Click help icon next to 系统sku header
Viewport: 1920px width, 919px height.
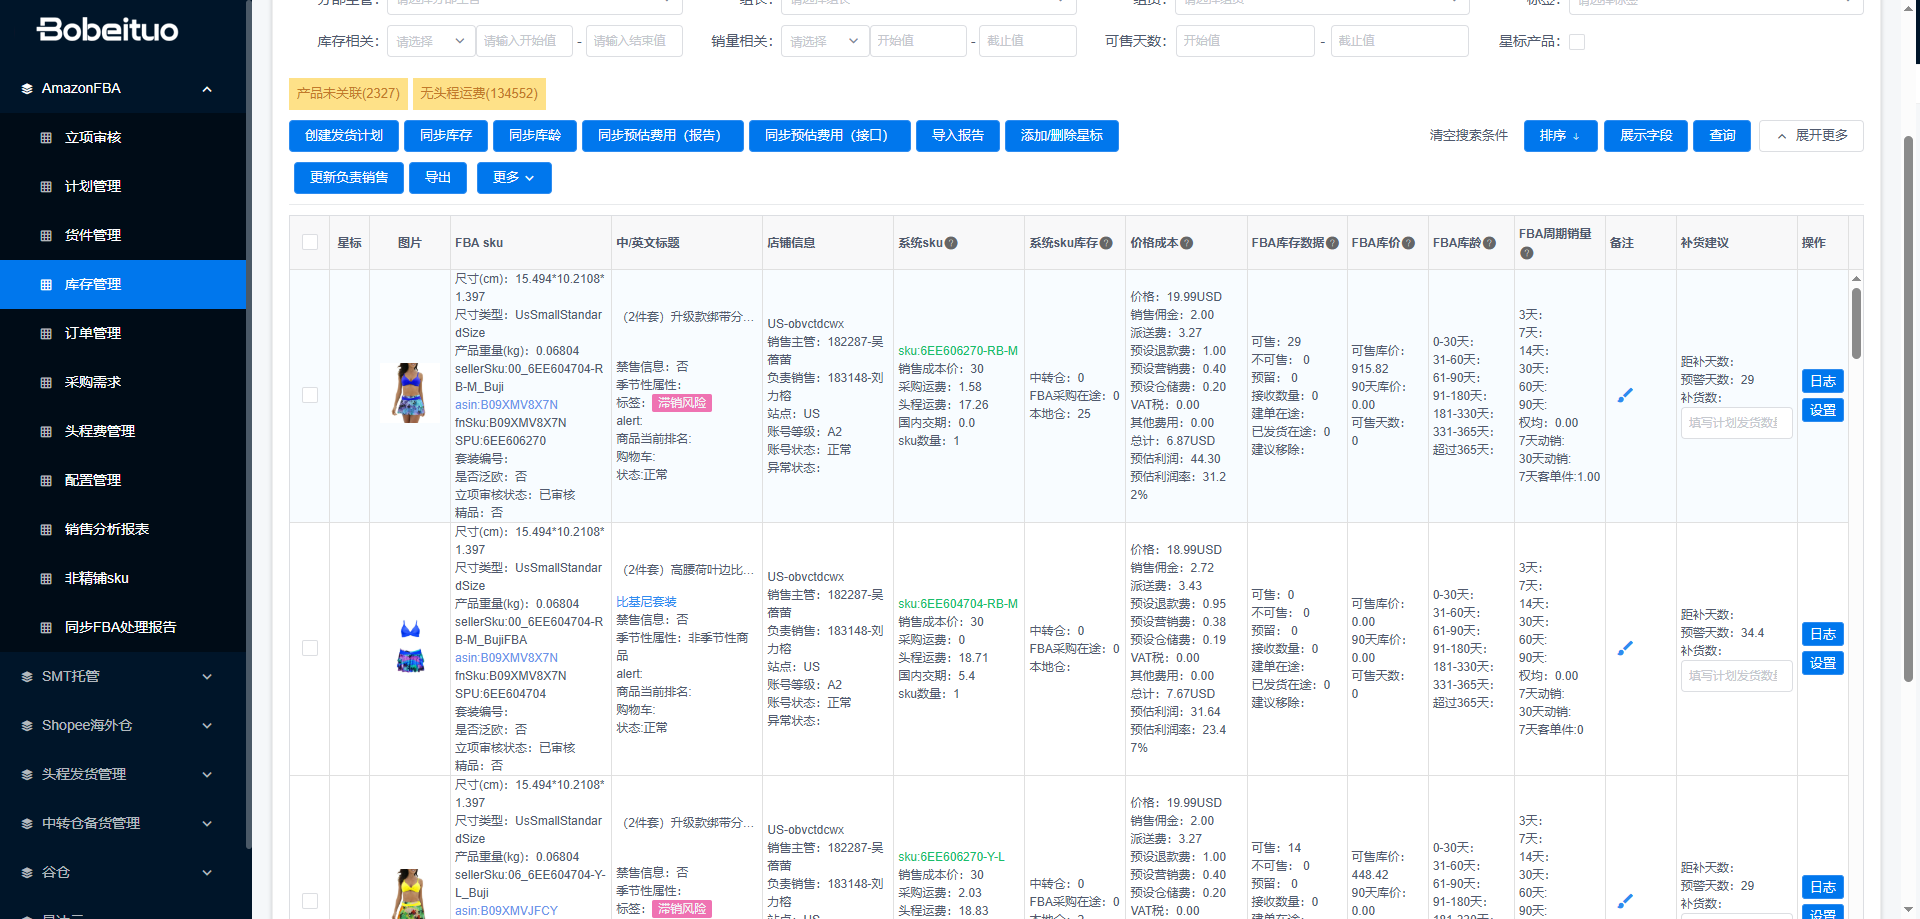tap(951, 243)
